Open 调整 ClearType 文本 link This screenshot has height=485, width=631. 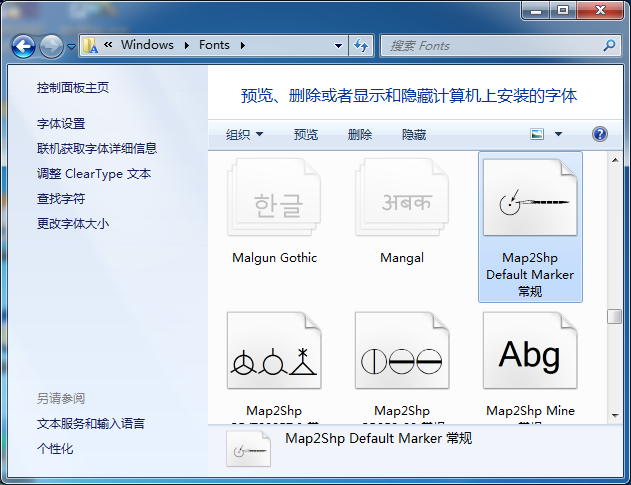tap(94, 174)
